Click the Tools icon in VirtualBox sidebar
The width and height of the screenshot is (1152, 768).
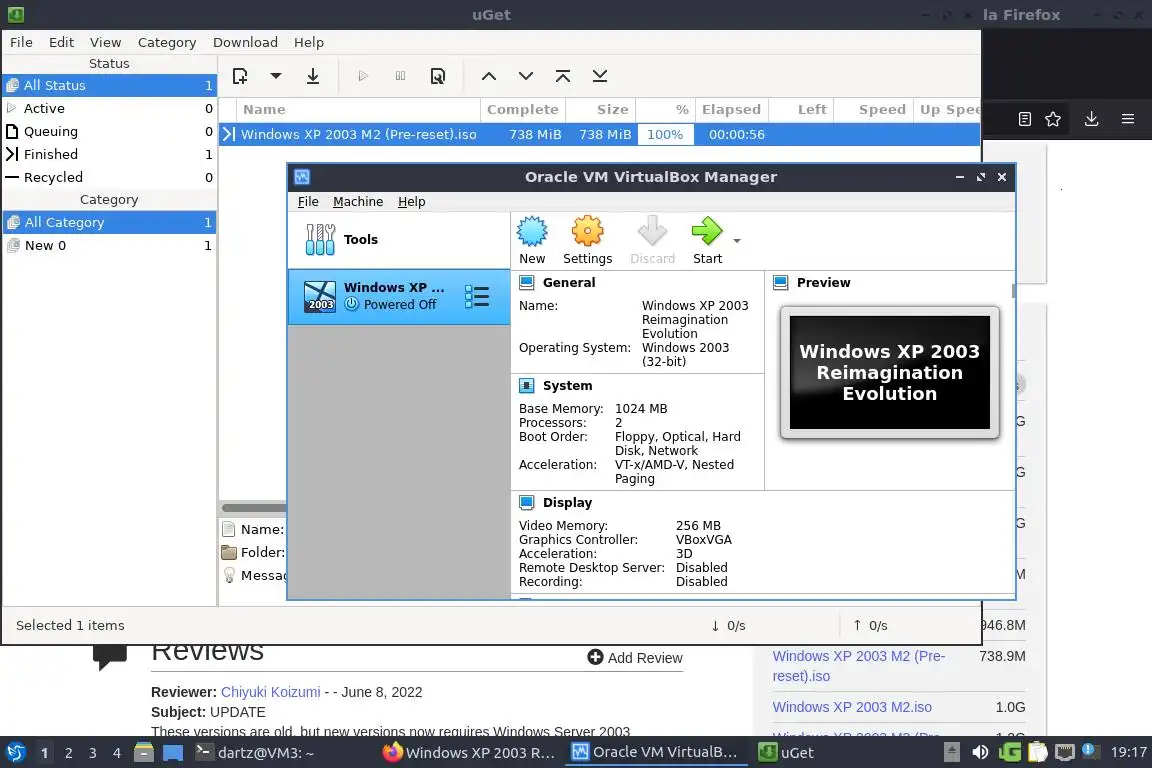[320, 240]
